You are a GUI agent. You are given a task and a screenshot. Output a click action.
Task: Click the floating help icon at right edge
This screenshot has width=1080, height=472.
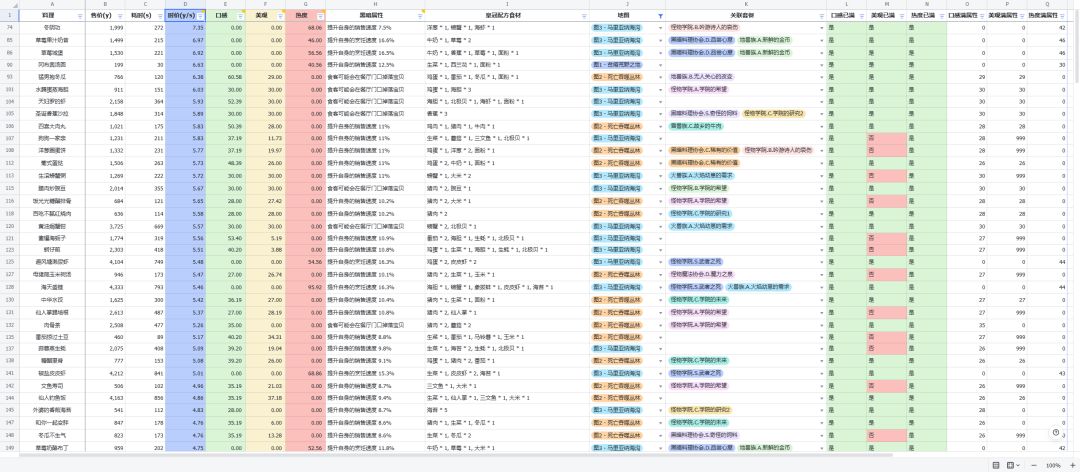1056,432
